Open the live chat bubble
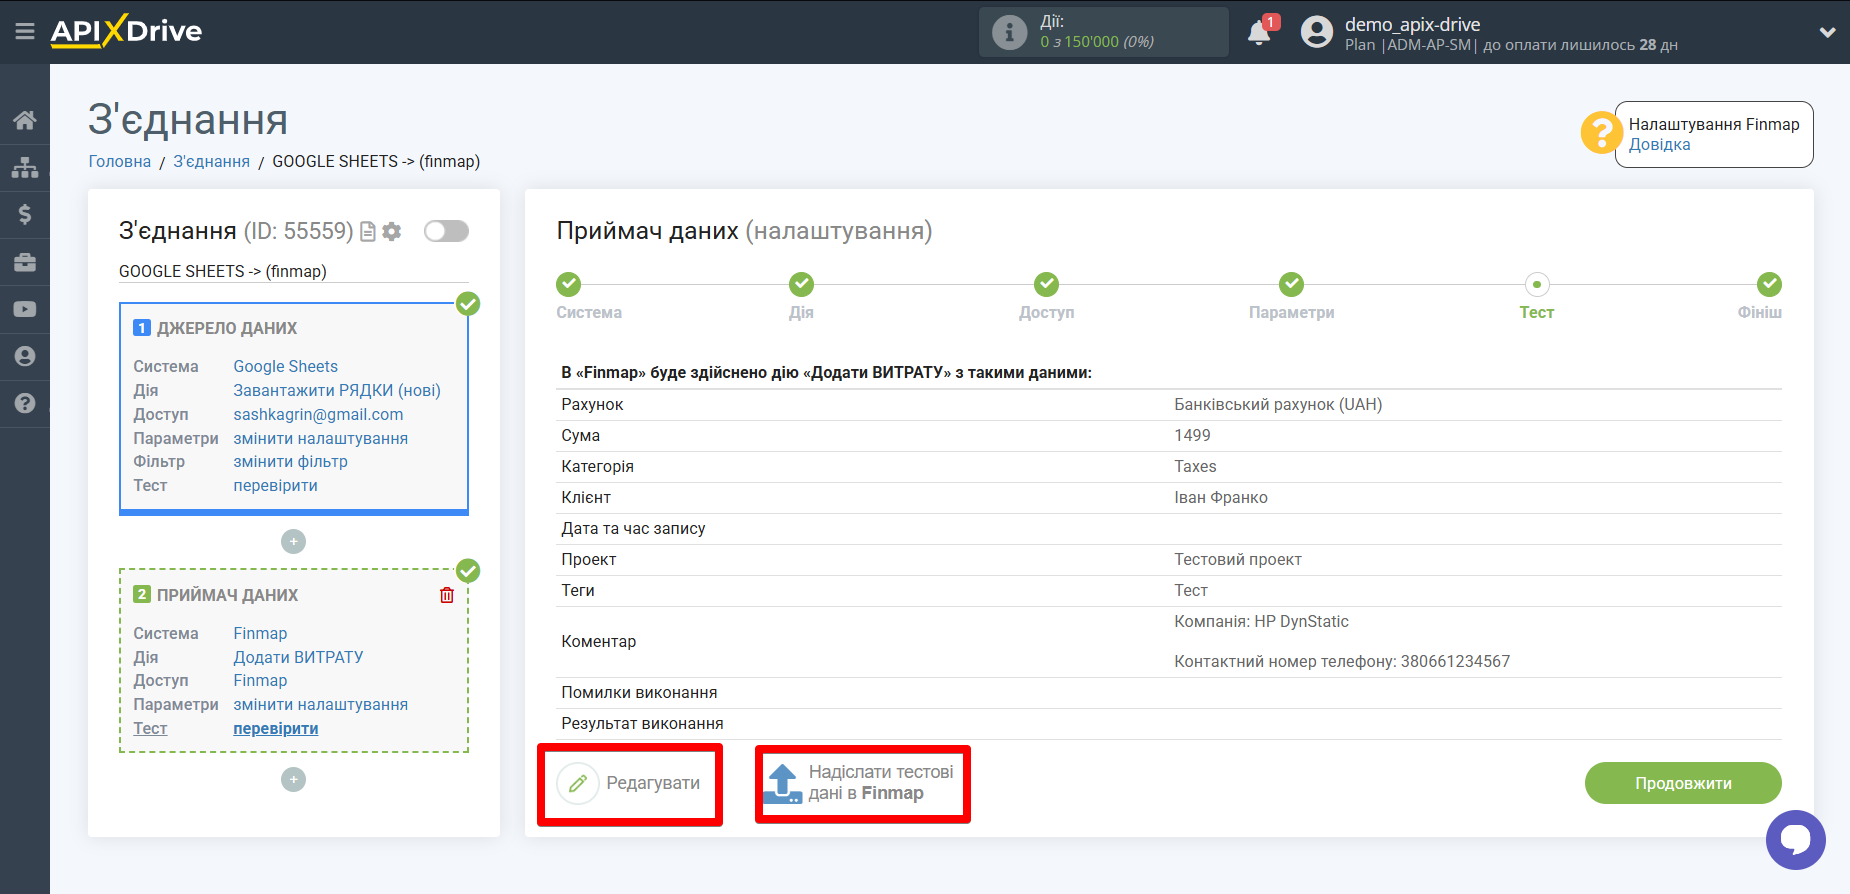Screen dimensions: 1850x894 [x=1795, y=839]
